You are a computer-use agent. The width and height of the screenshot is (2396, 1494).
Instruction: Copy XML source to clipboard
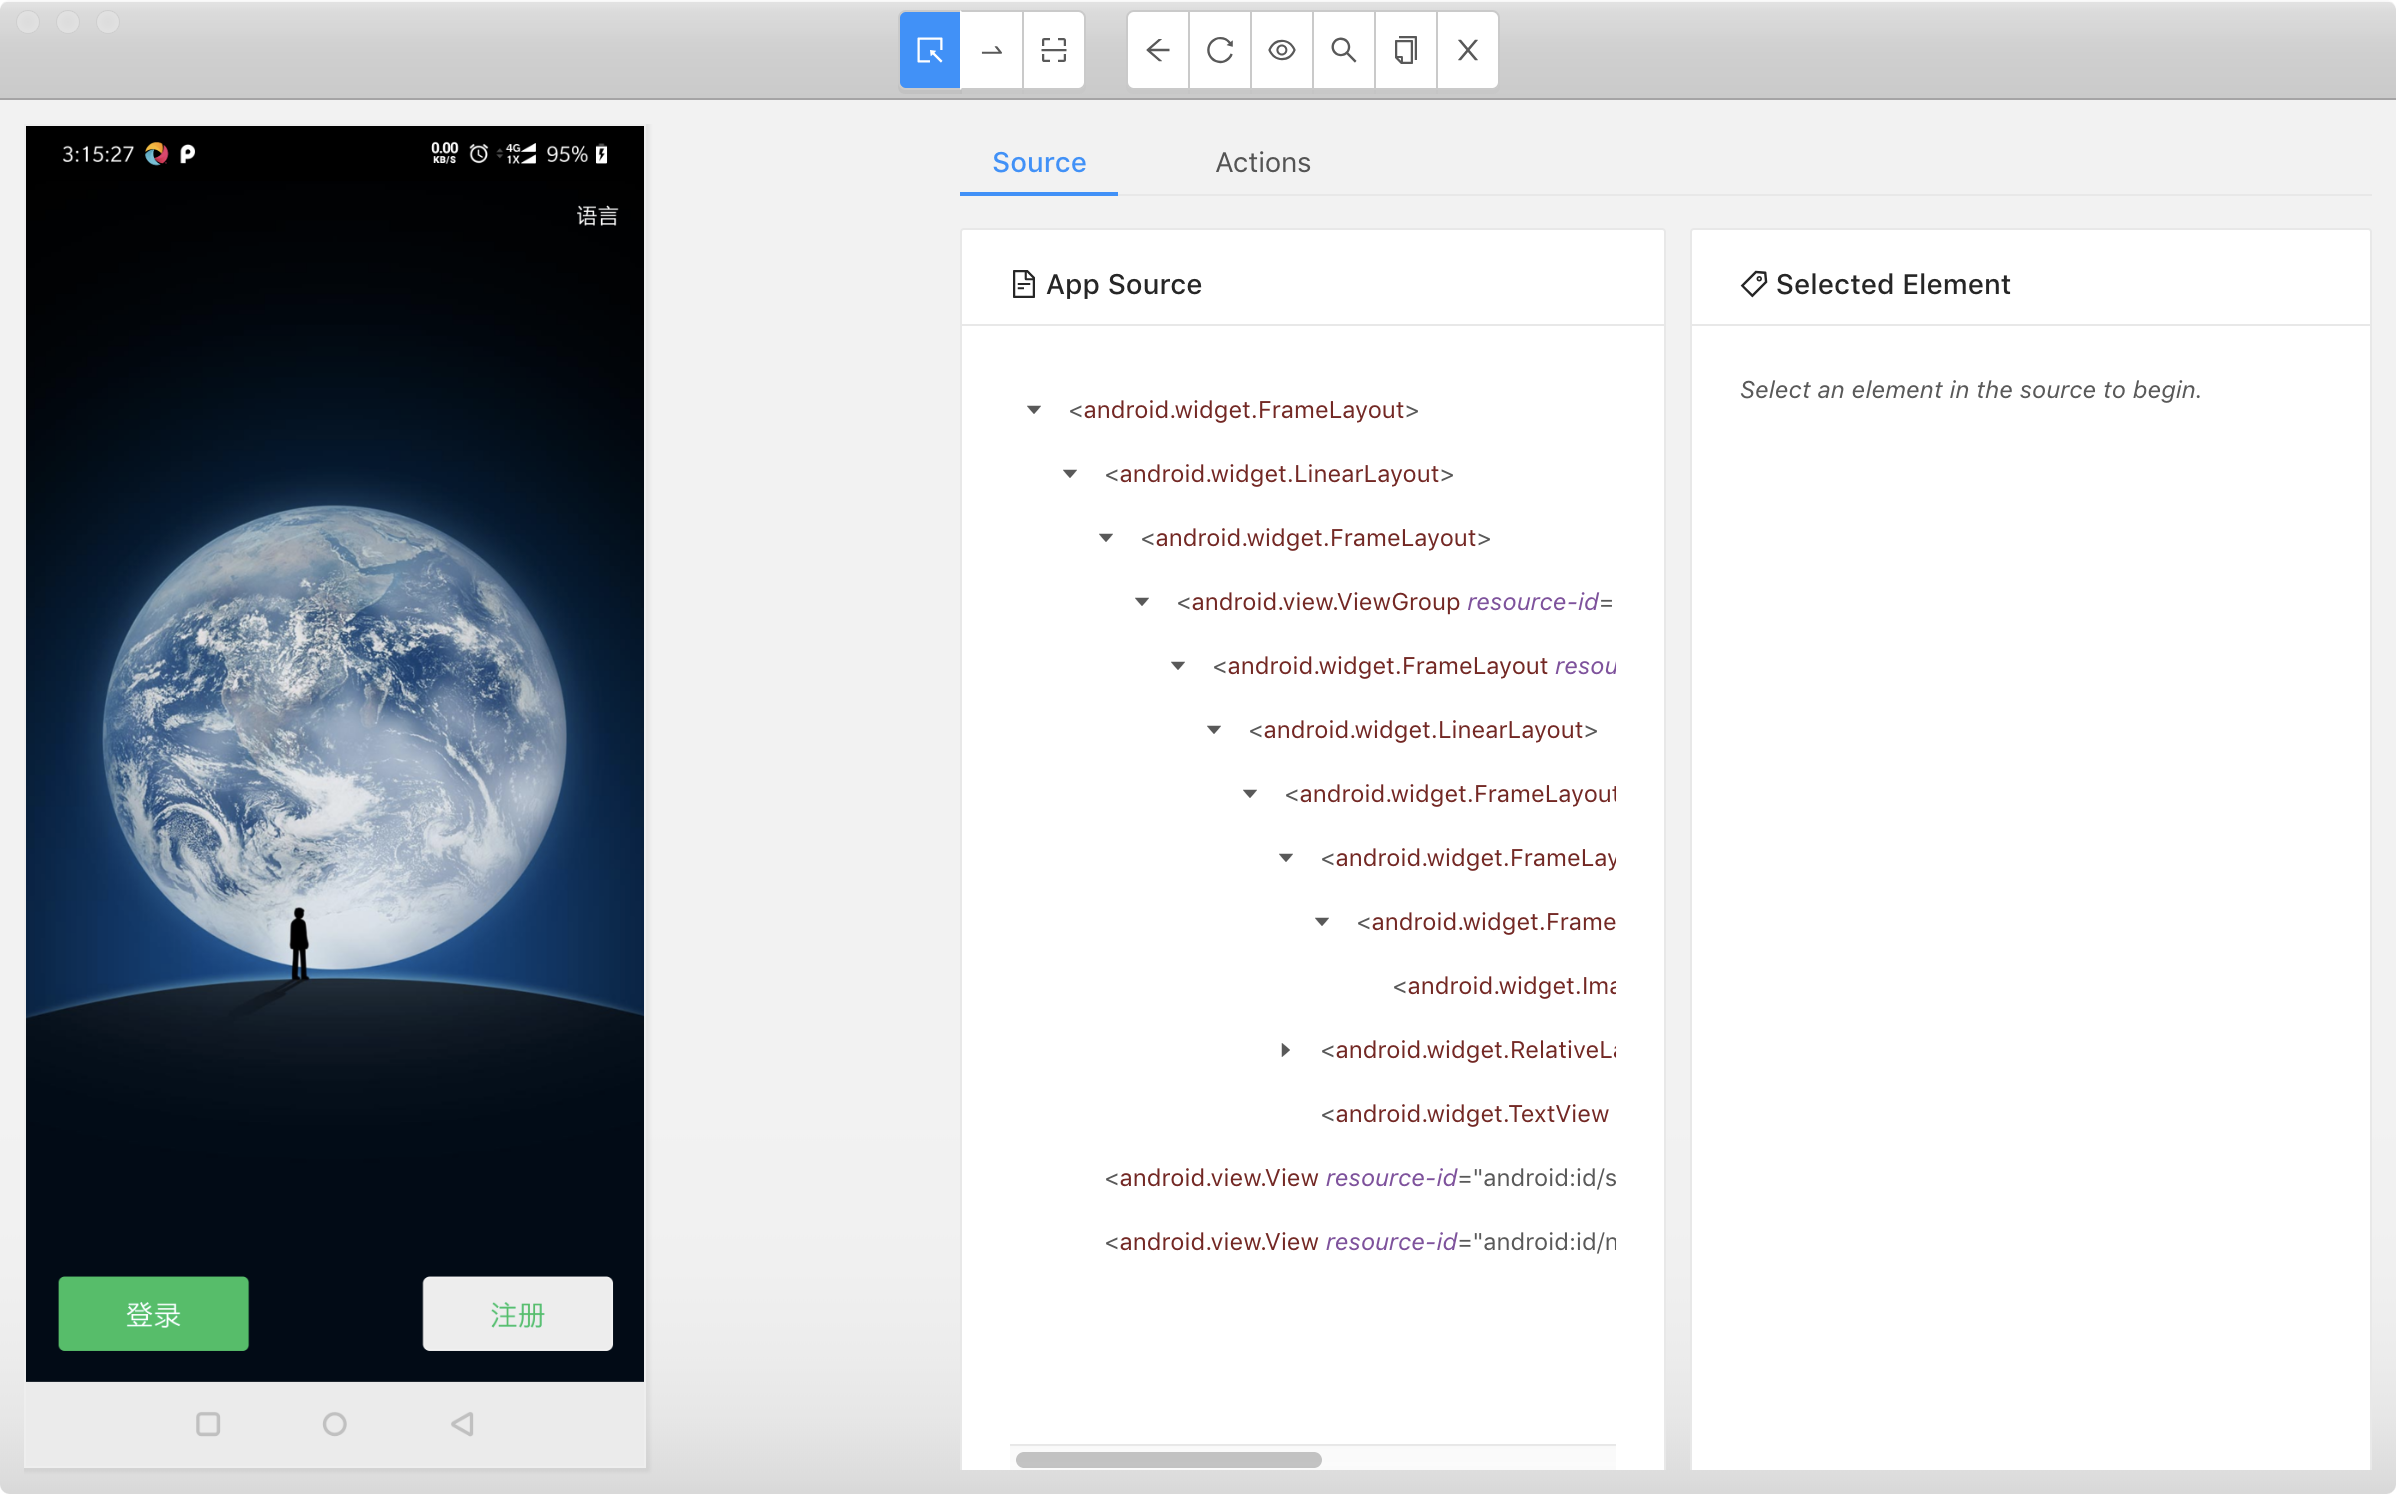tap(1406, 50)
